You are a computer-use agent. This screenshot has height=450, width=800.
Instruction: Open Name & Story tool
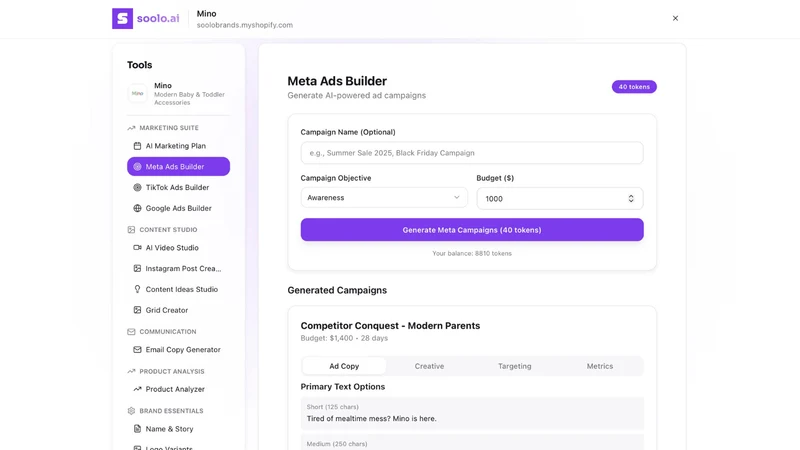tap(179, 429)
